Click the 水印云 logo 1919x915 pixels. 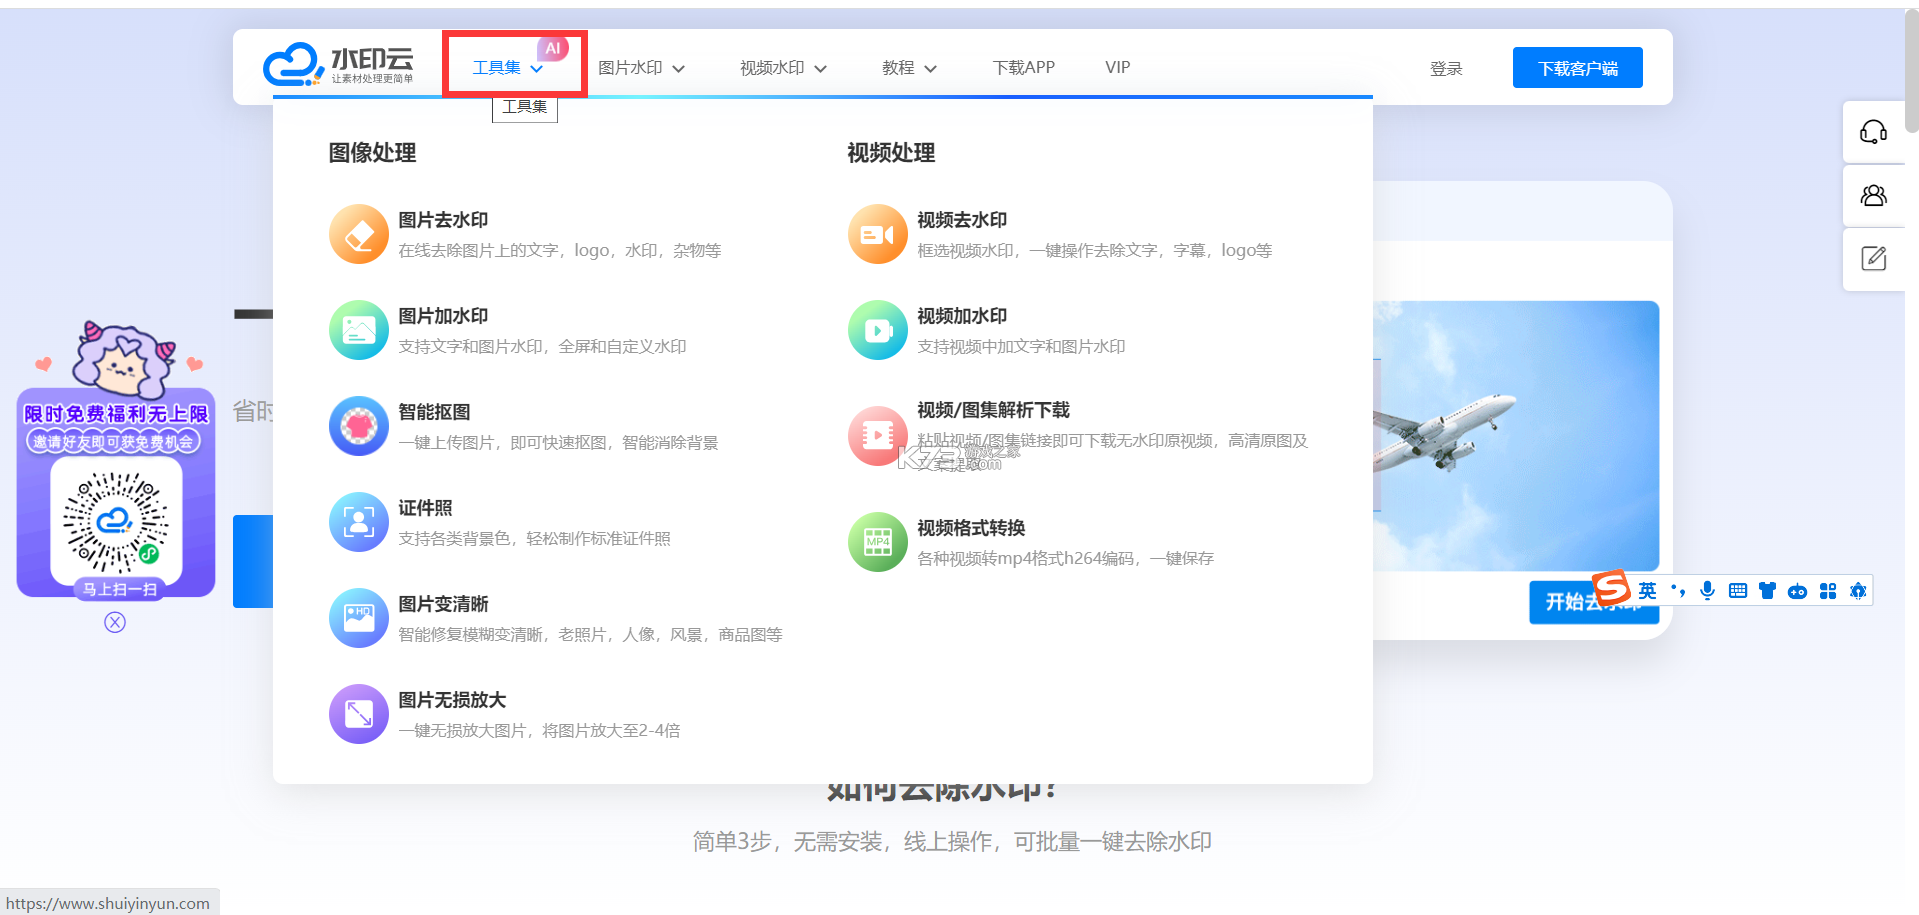coord(338,65)
